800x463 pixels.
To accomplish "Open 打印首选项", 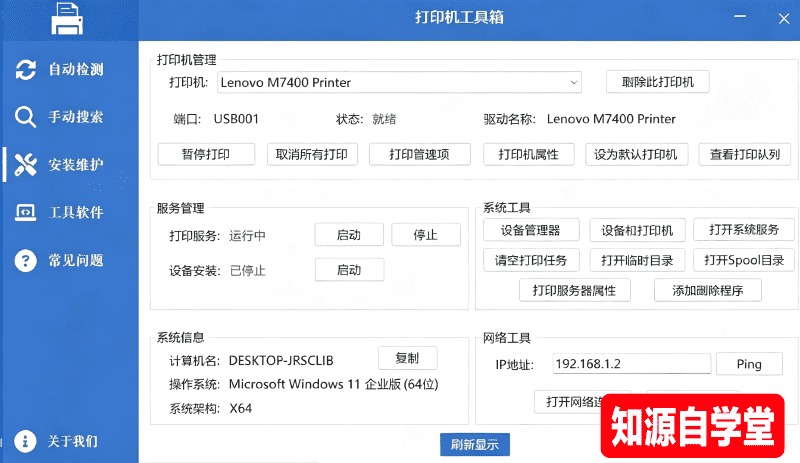I will (x=419, y=154).
